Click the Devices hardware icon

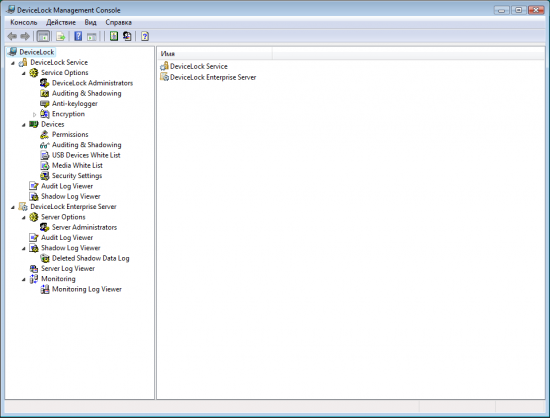34,124
